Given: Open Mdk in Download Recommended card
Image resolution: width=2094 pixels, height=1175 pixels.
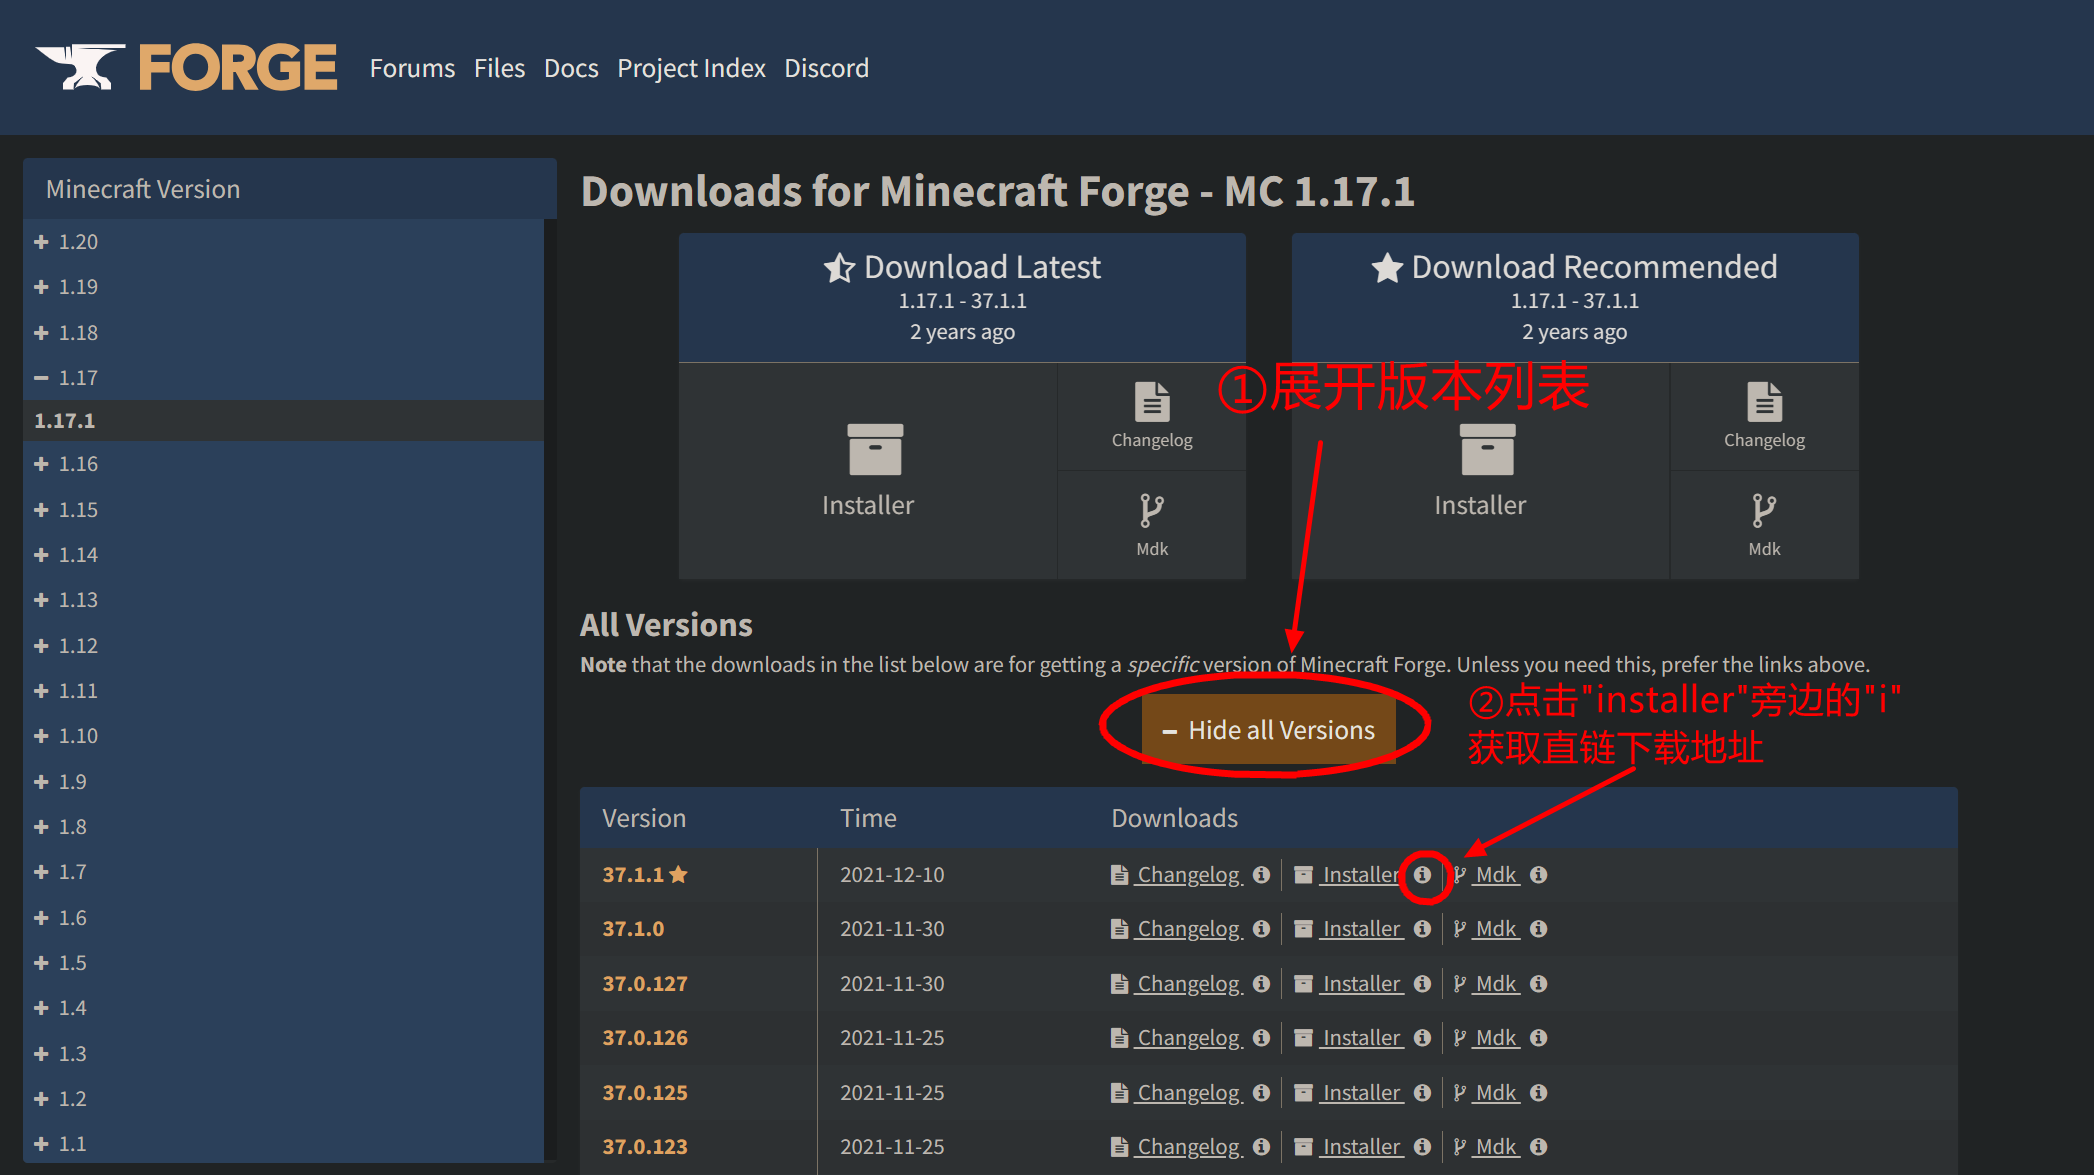Looking at the screenshot, I should [x=1764, y=525].
